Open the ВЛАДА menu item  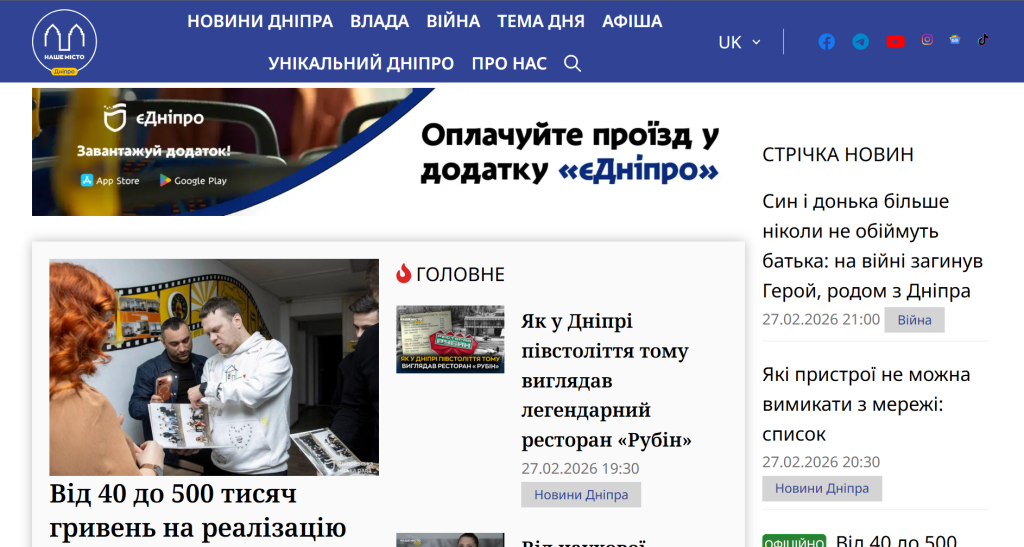(379, 22)
